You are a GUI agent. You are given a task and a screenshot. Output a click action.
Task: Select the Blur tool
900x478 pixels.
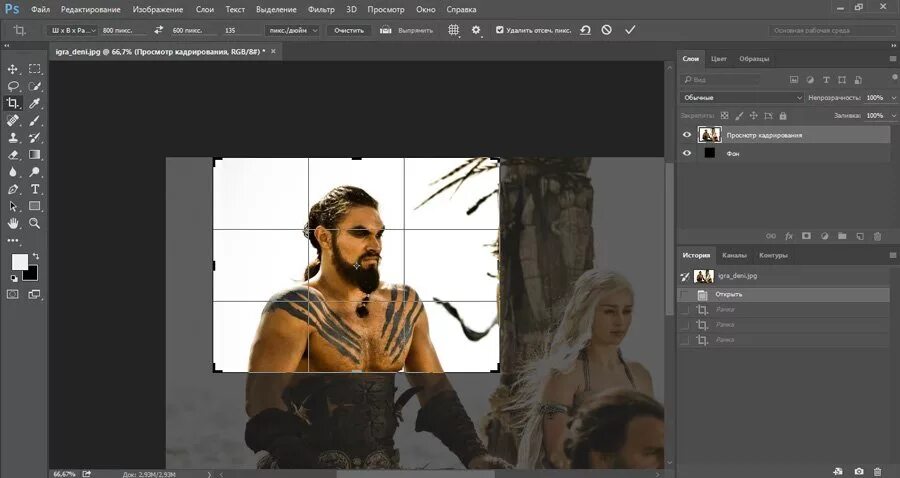pos(13,172)
